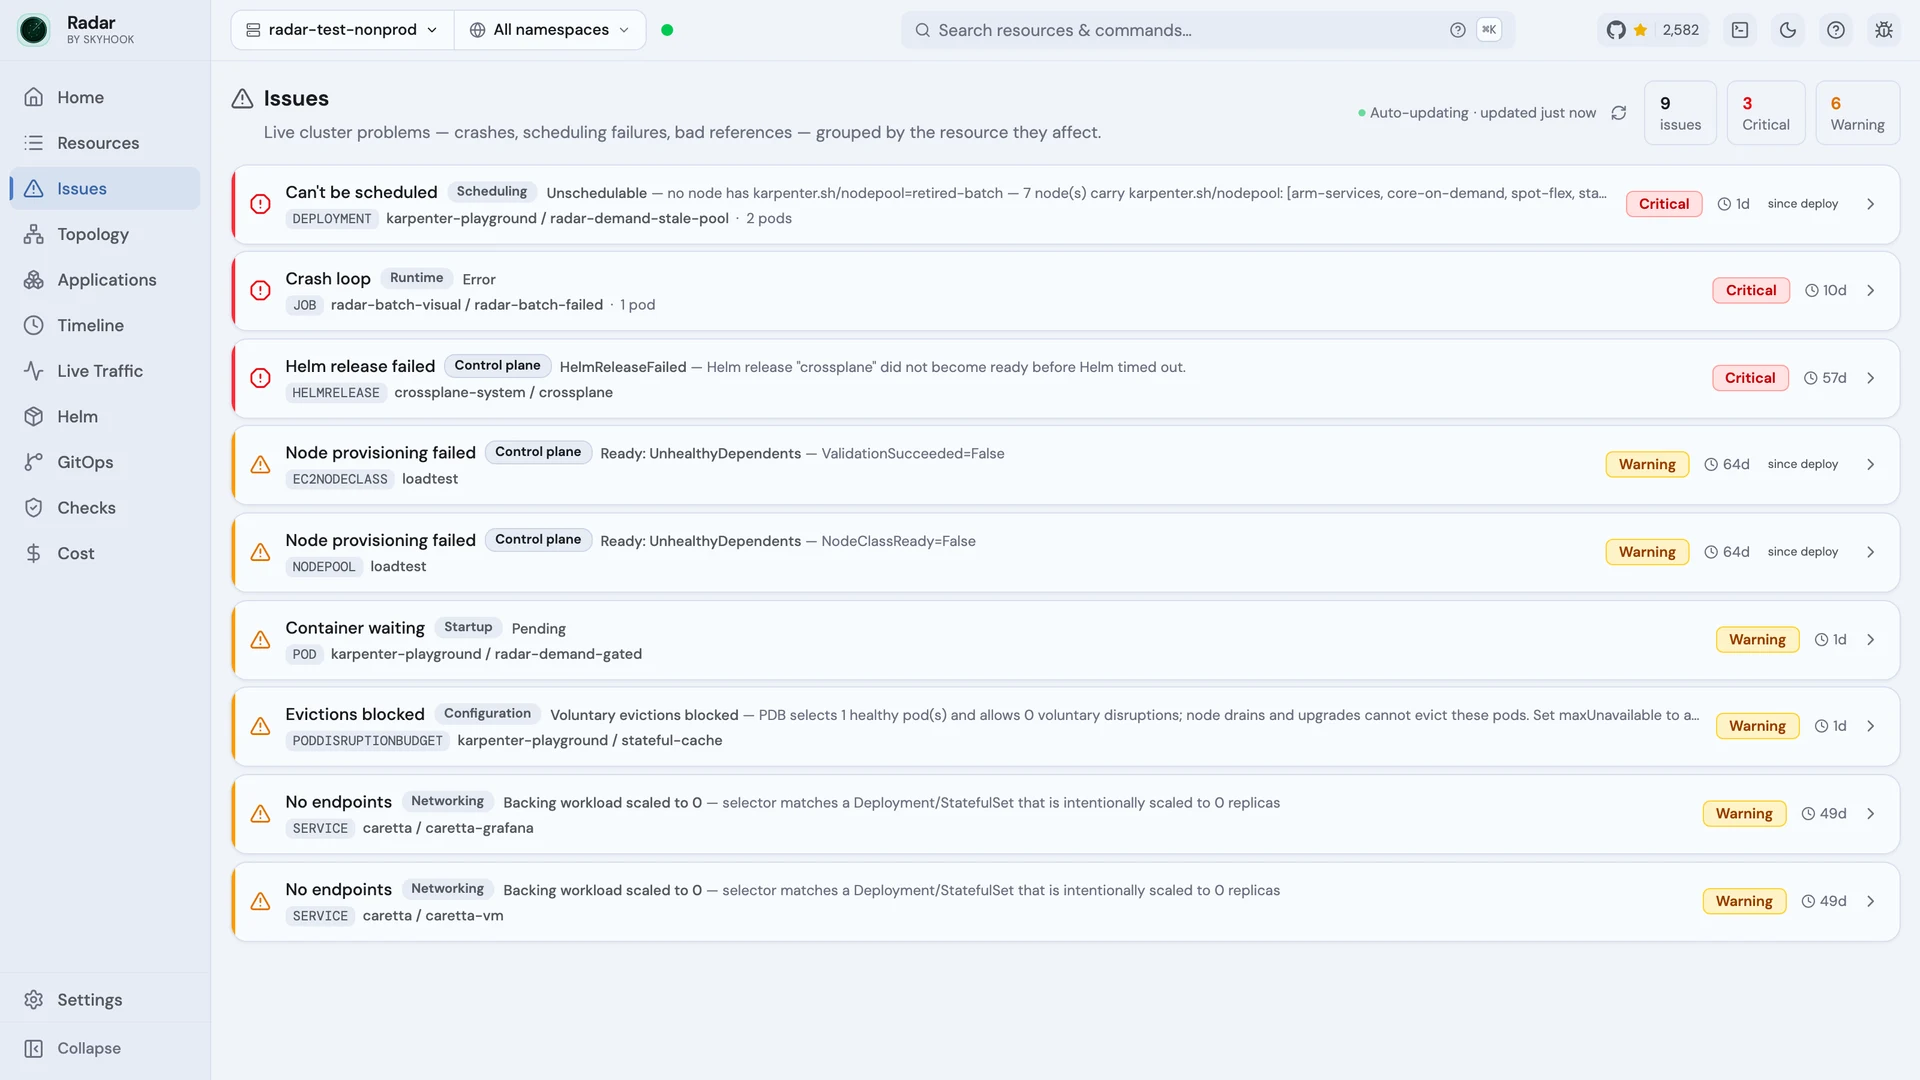Open the GitHub repository icon
1920x1080 pixels.
click(x=1616, y=30)
